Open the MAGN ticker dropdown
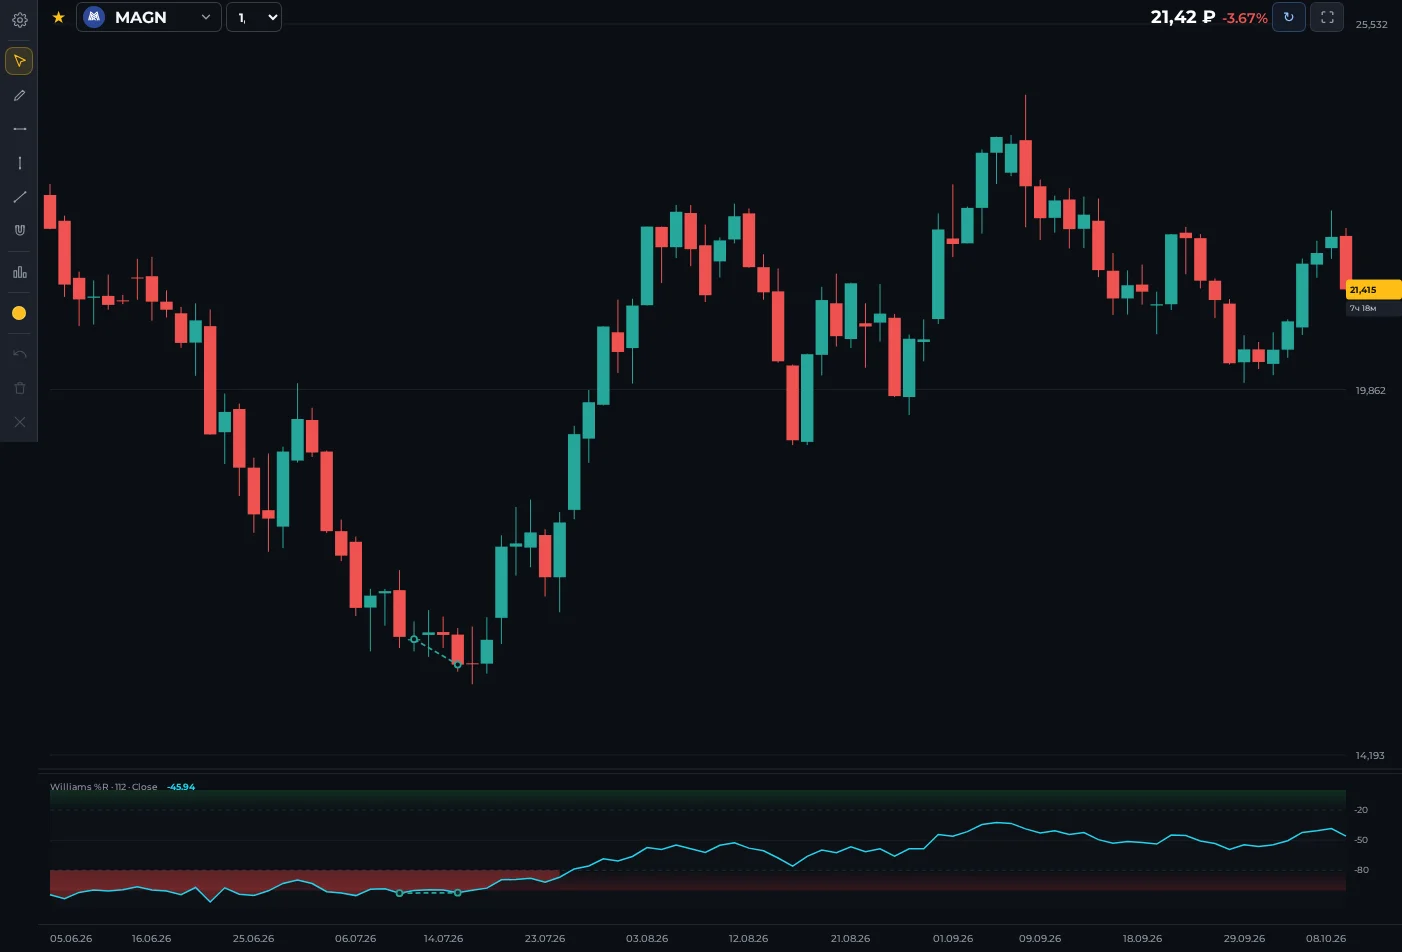The height and width of the screenshot is (952, 1402). tap(149, 17)
